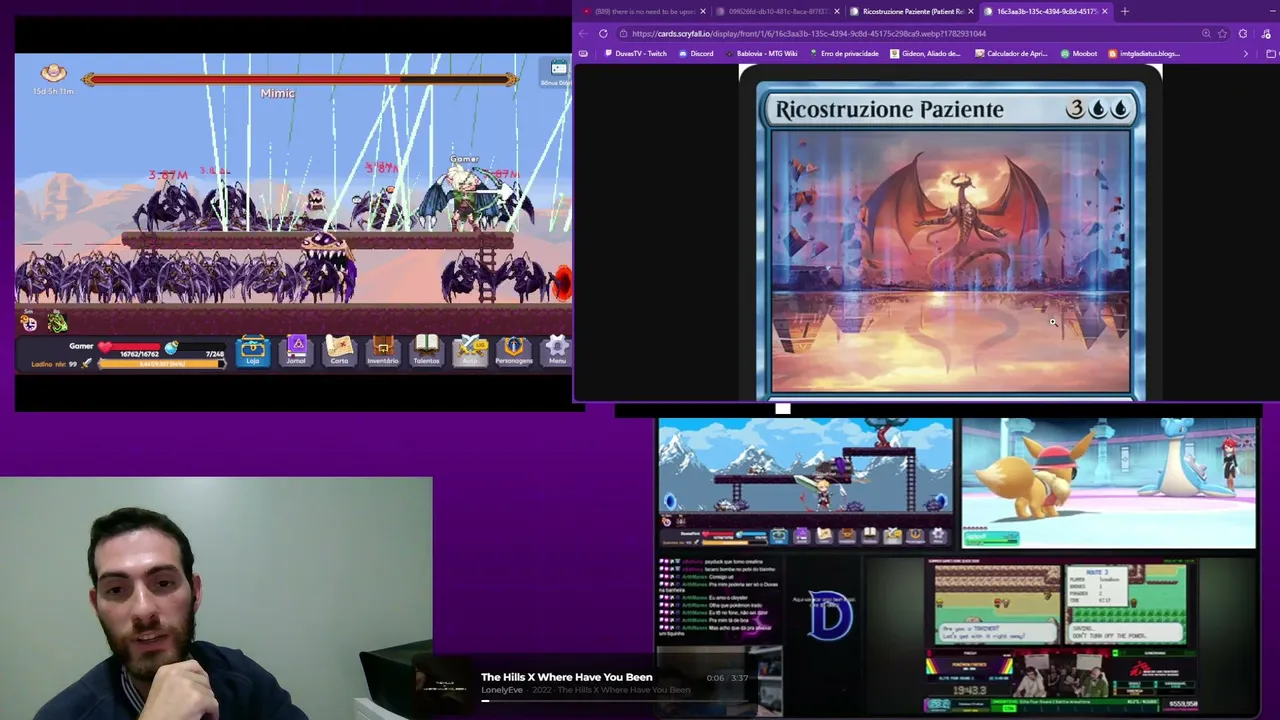Viewport: 1280px width, 720px height.
Task: Open the Personagens shield in game bar
Action: point(514,350)
